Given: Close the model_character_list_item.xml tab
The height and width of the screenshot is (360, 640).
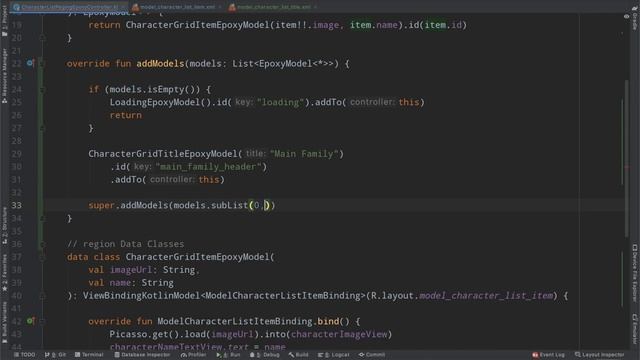Looking at the screenshot, I should (x=220, y=7).
